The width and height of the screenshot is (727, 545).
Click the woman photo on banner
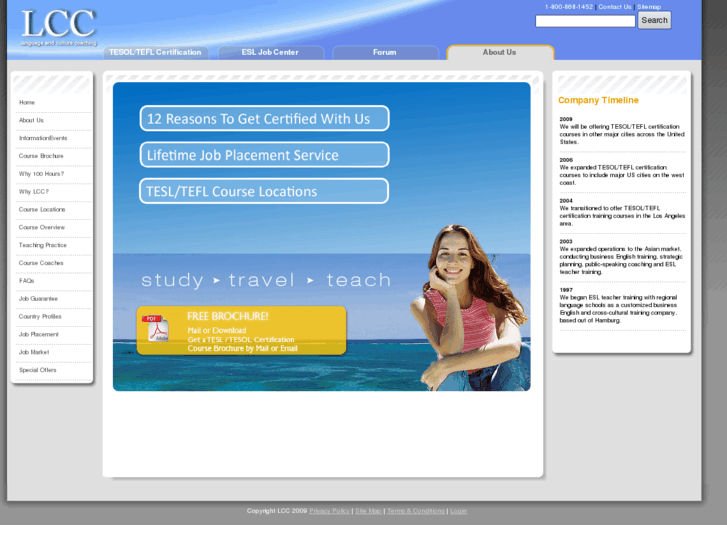click(468, 300)
